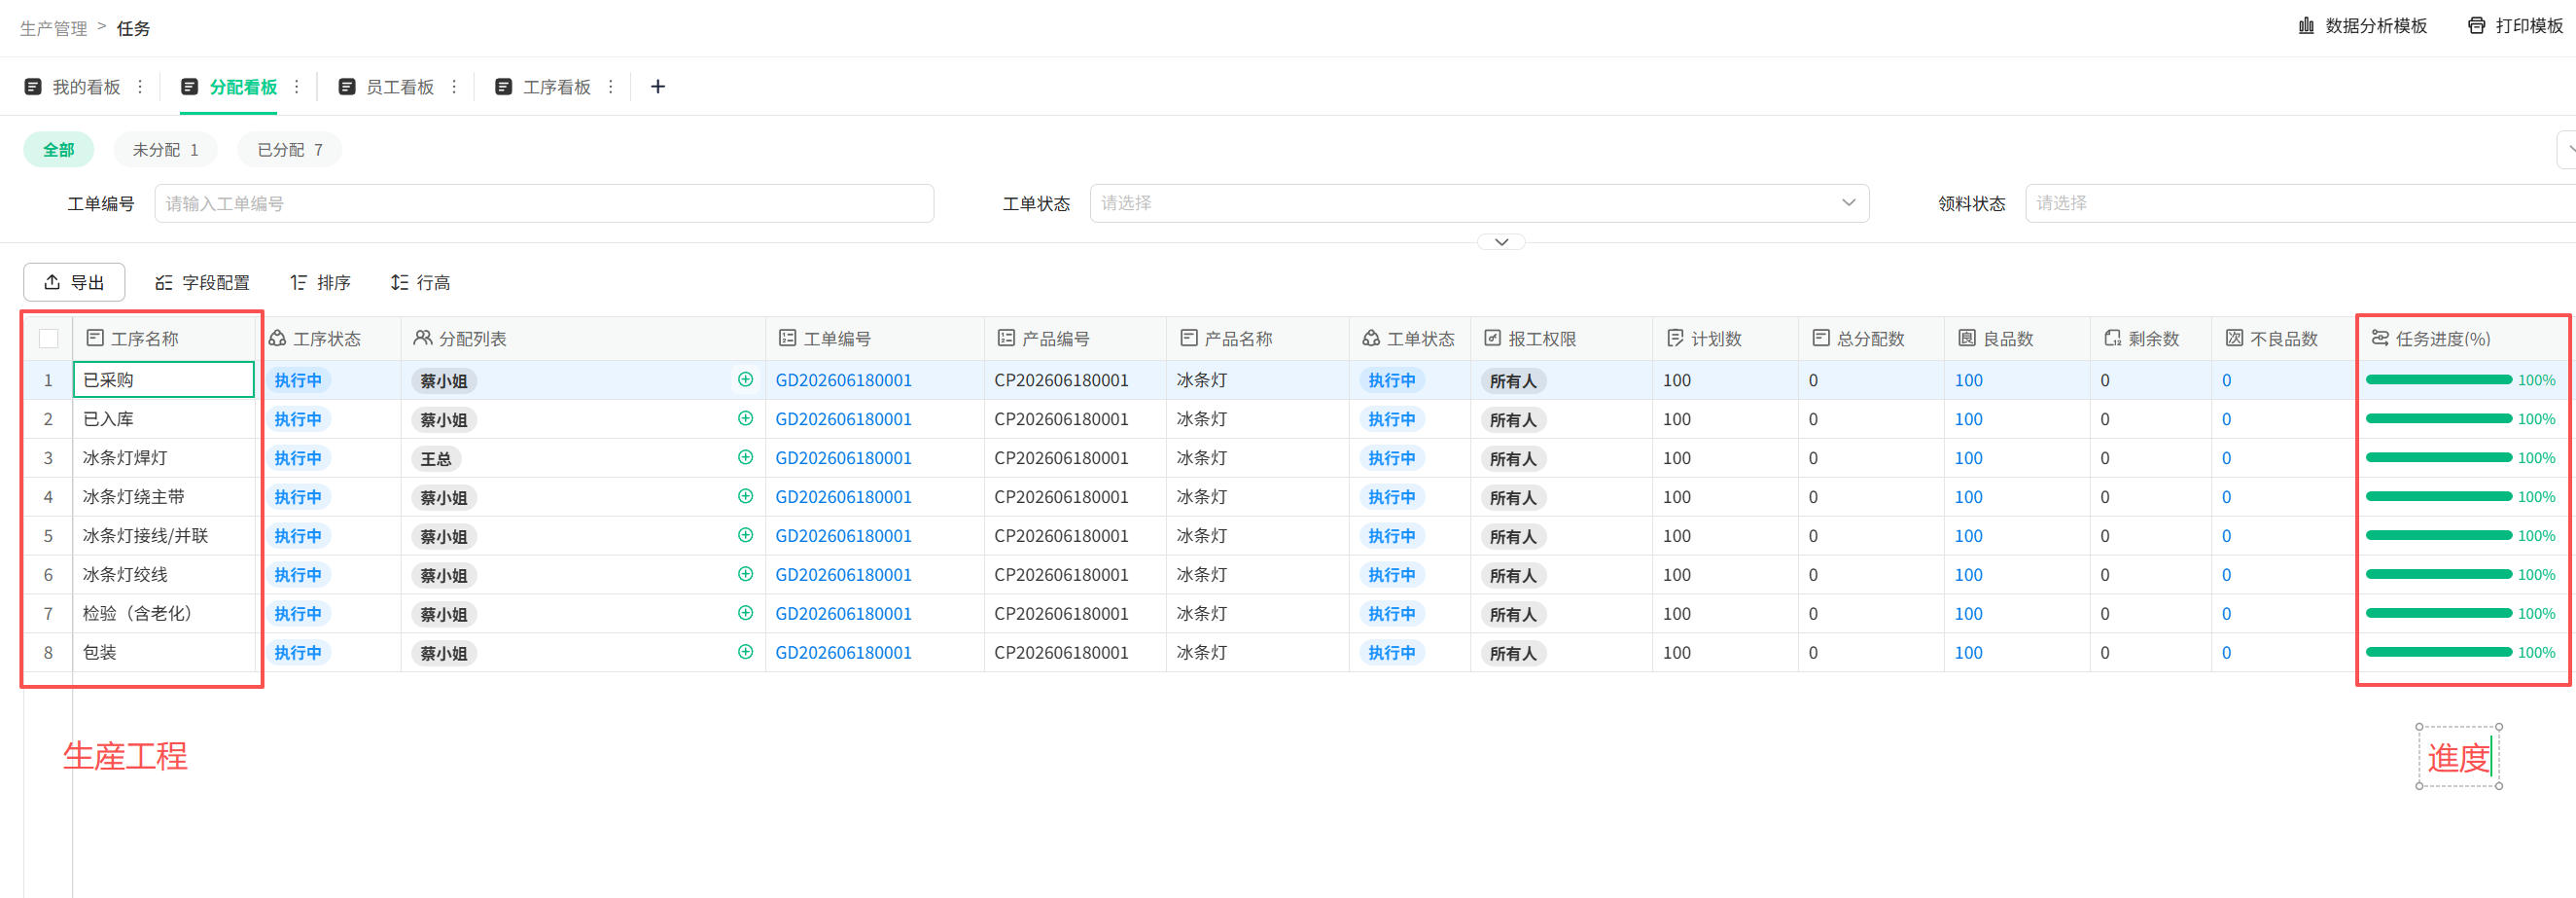Click the 产品名称 column header icon
2576x898 pixels.
(x=1188, y=339)
